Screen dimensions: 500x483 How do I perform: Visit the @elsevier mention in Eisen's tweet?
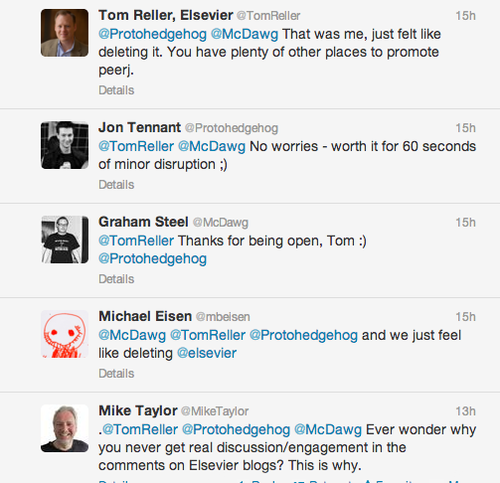tap(207, 353)
